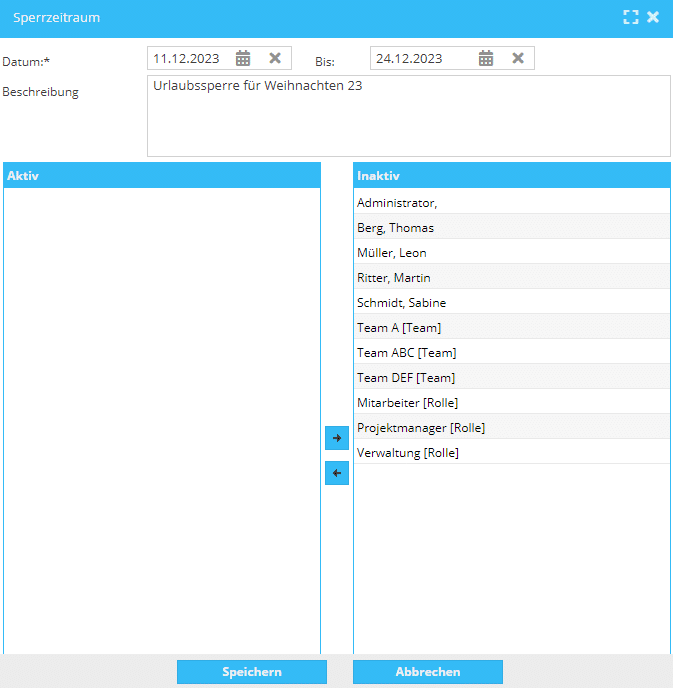The height and width of the screenshot is (688, 673).
Task: Select Müller, Leon from the list
Action: [x=392, y=253]
